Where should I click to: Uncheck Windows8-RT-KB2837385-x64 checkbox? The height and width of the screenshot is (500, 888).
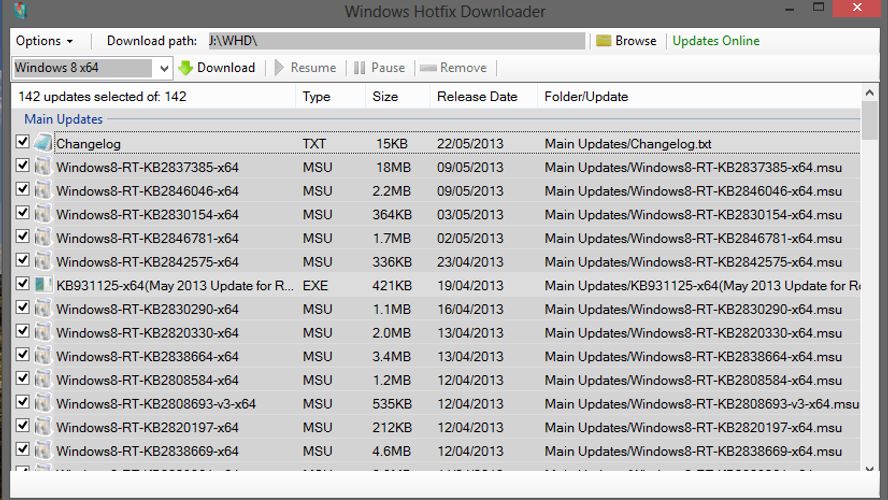point(23,165)
